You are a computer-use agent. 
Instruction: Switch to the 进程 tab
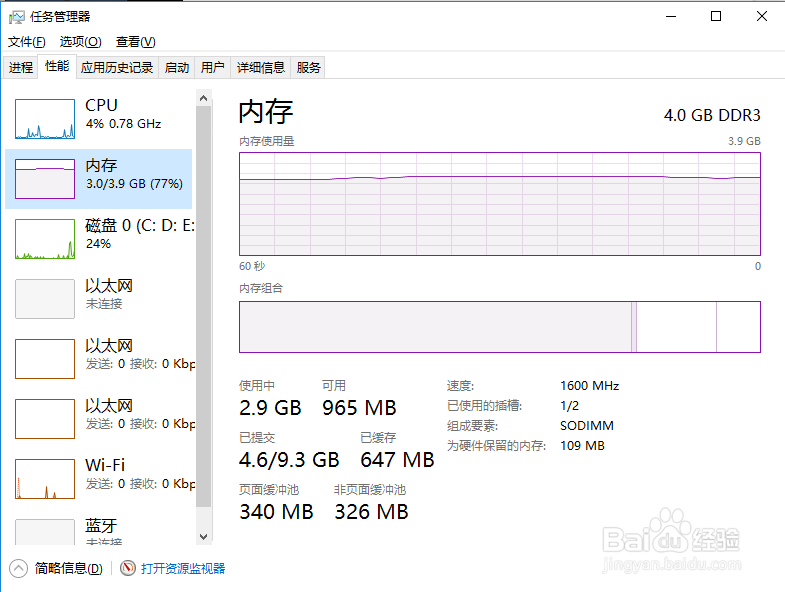(21, 67)
